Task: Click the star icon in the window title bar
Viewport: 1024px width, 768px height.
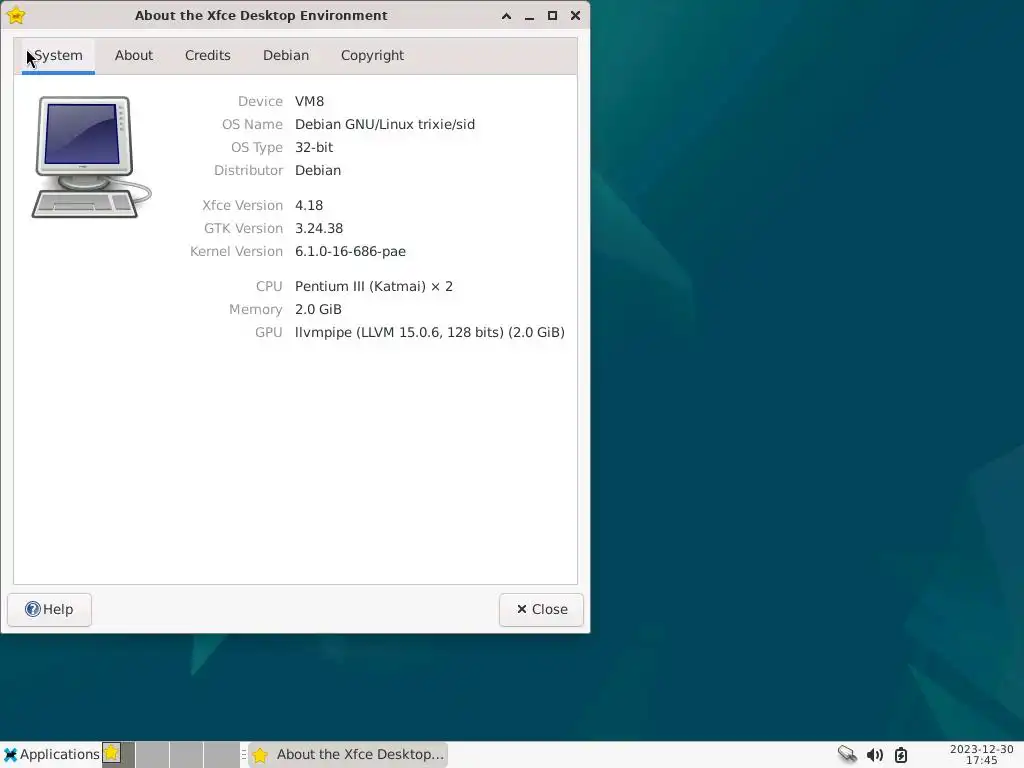Action: (x=16, y=15)
